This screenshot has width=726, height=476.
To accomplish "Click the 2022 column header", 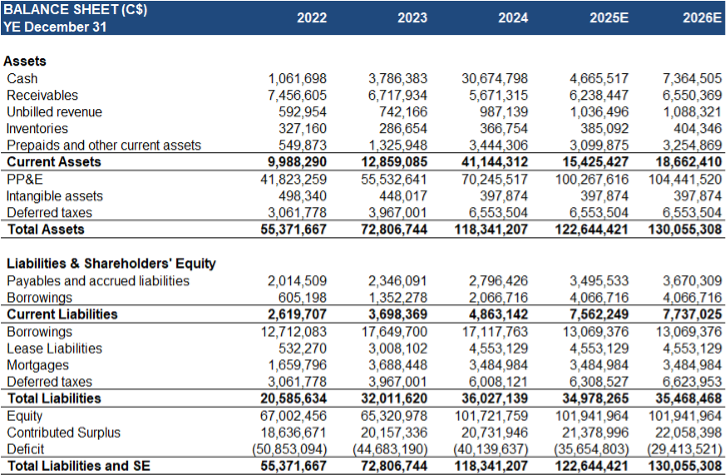I will (312, 18).
